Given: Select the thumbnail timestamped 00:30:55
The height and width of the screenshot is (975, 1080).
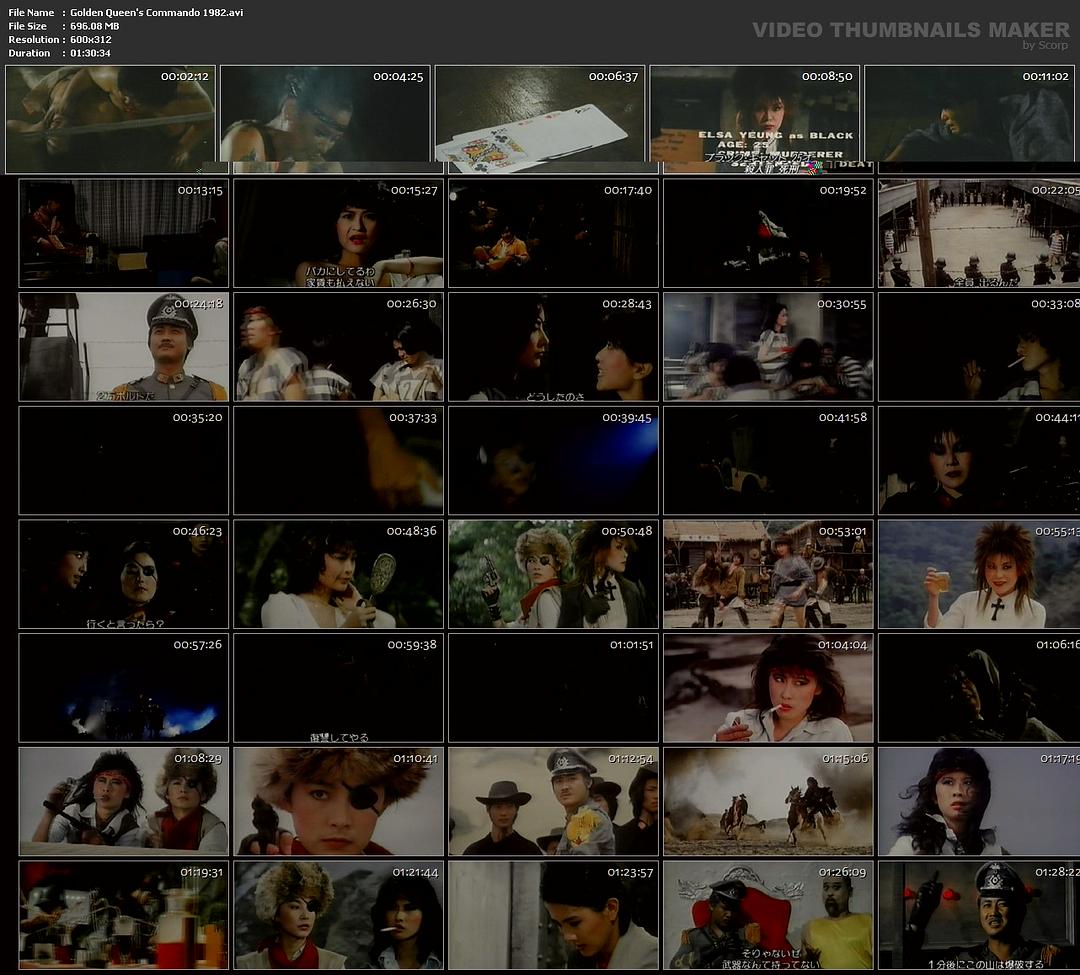Looking at the screenshot, I should point(768,347).
